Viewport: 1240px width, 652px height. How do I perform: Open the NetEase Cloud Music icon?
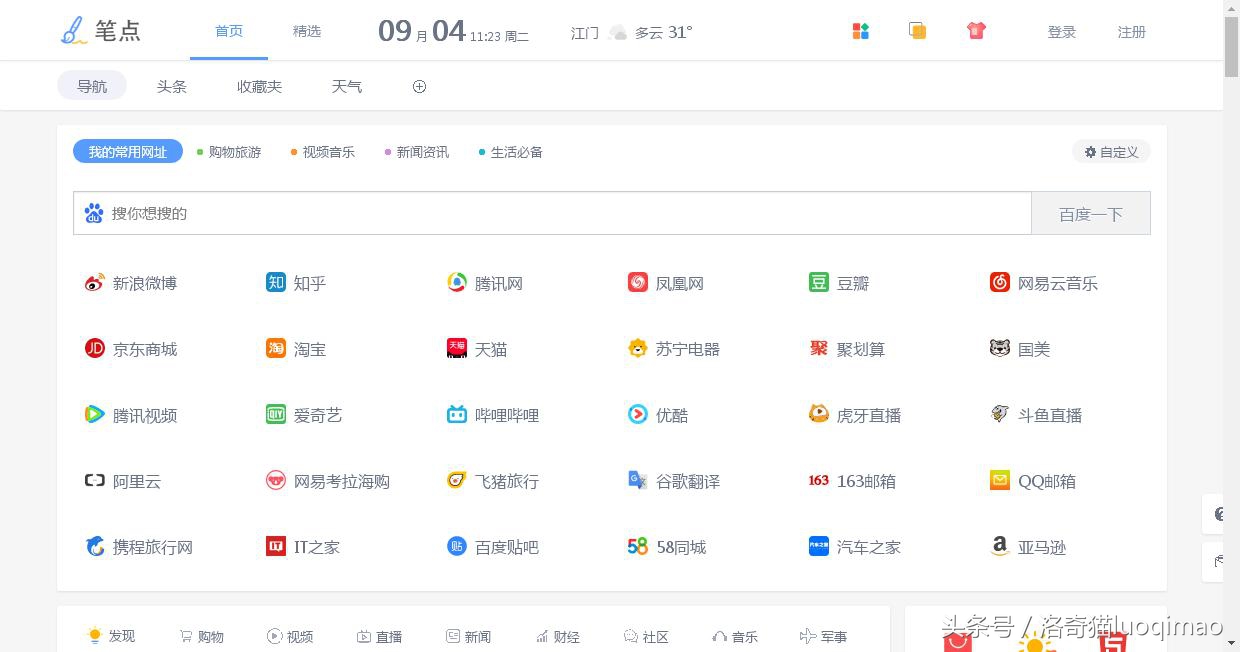(x=1000, y=283)
